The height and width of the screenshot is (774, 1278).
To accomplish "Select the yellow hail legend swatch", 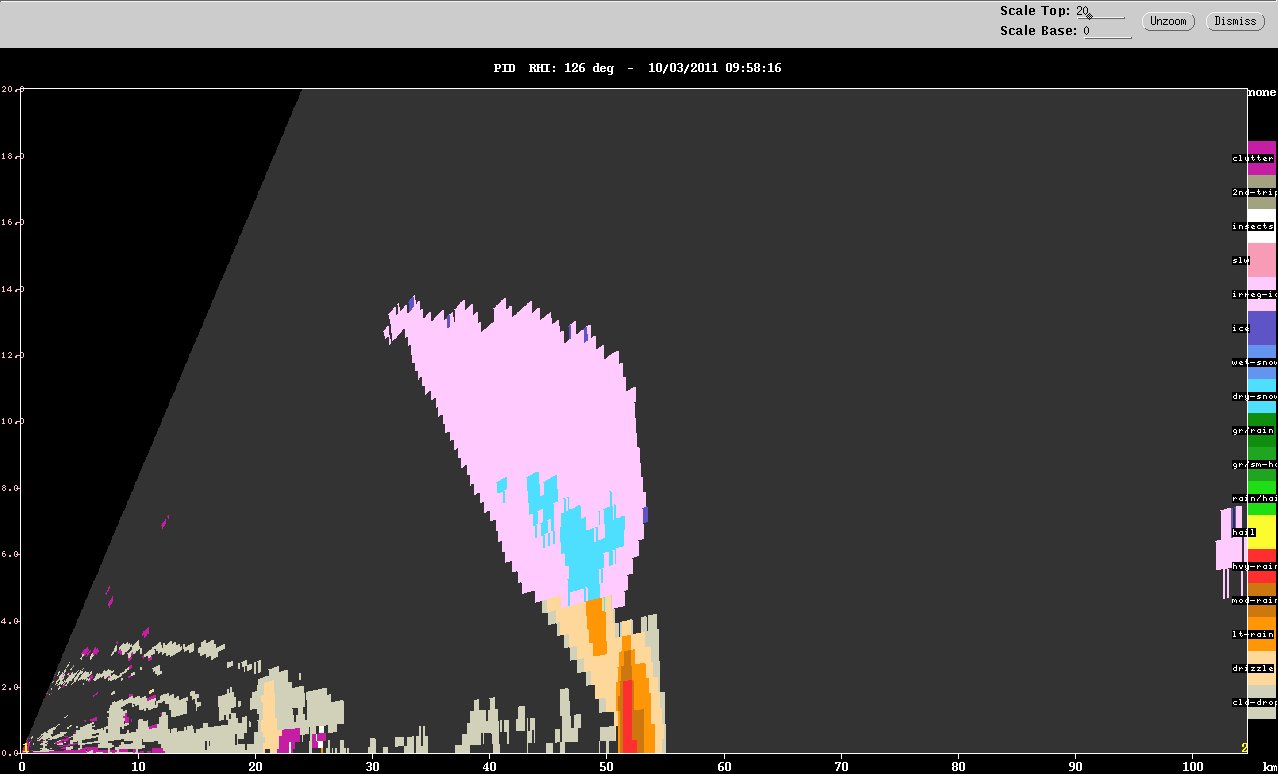I will pyautogui.click(x=1262, y=532).
